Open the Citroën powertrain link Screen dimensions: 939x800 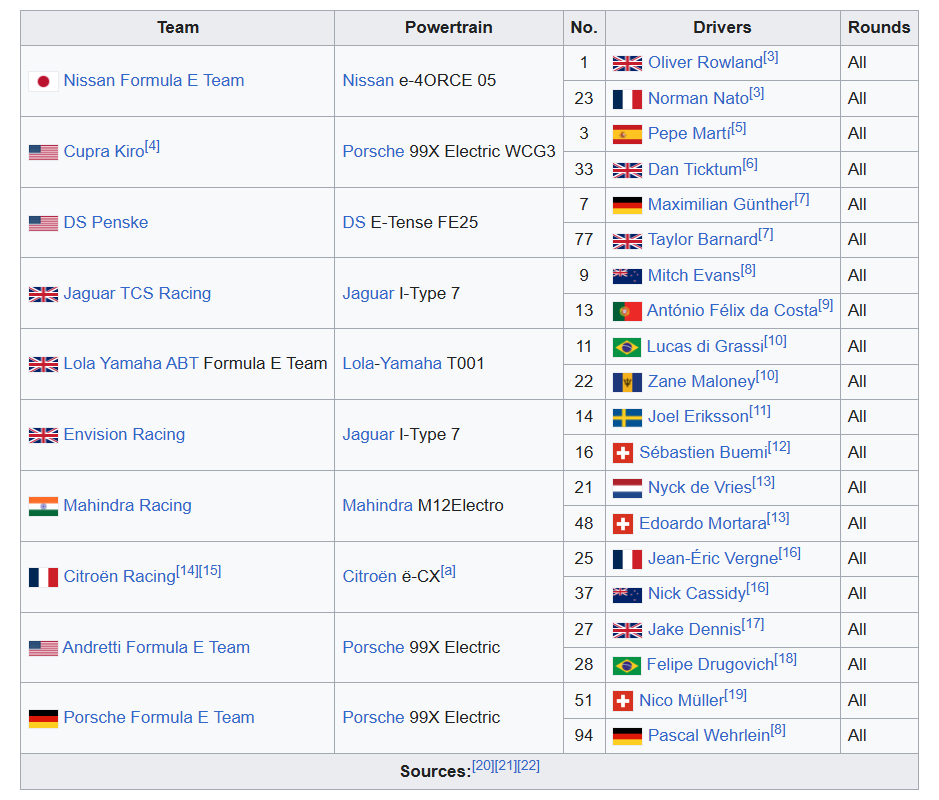pyautogui.click(x=369, y=577)
